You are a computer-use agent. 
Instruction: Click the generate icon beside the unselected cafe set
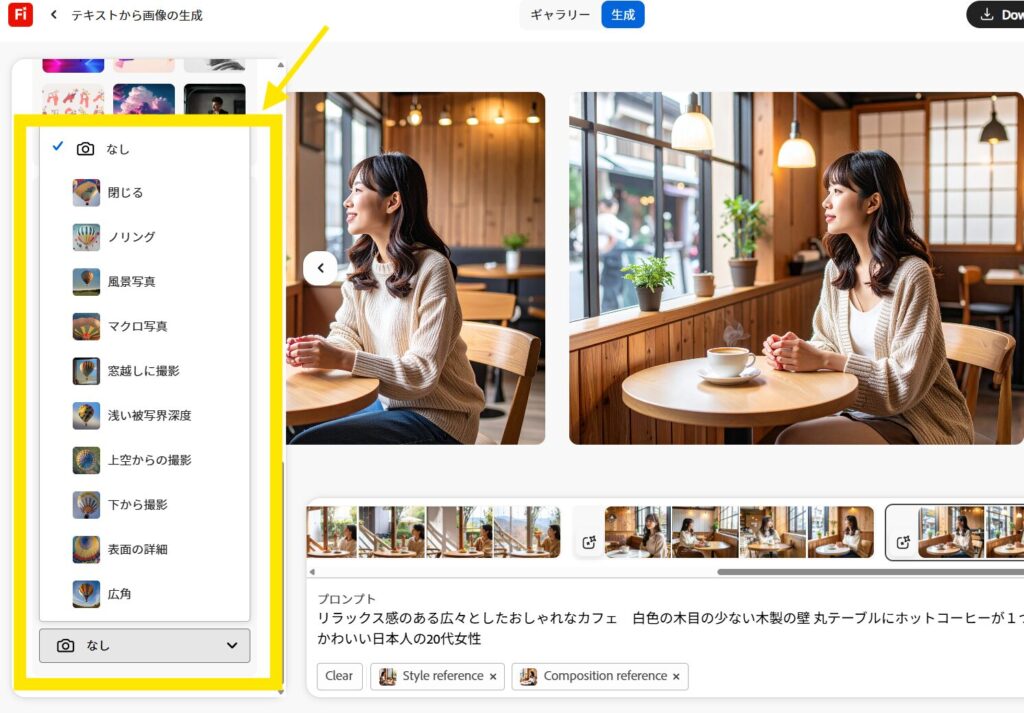[x=589, y=543]
